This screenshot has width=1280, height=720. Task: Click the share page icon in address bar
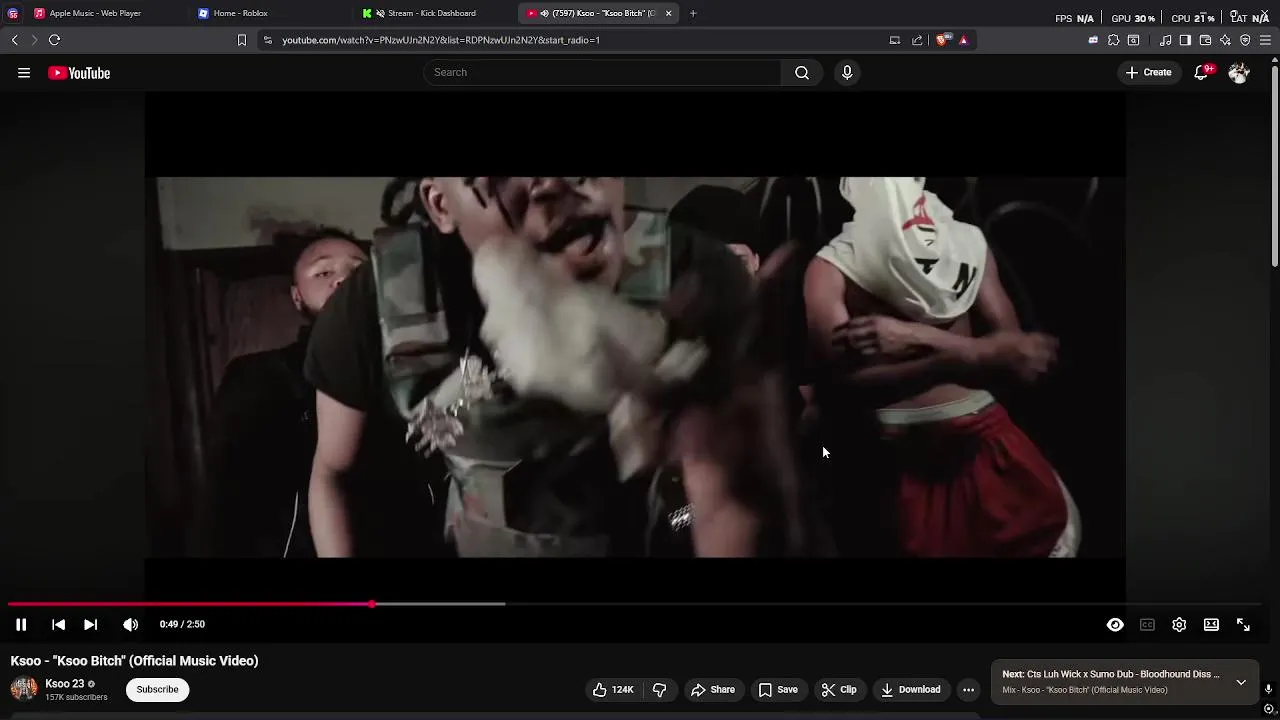[917, 40]
